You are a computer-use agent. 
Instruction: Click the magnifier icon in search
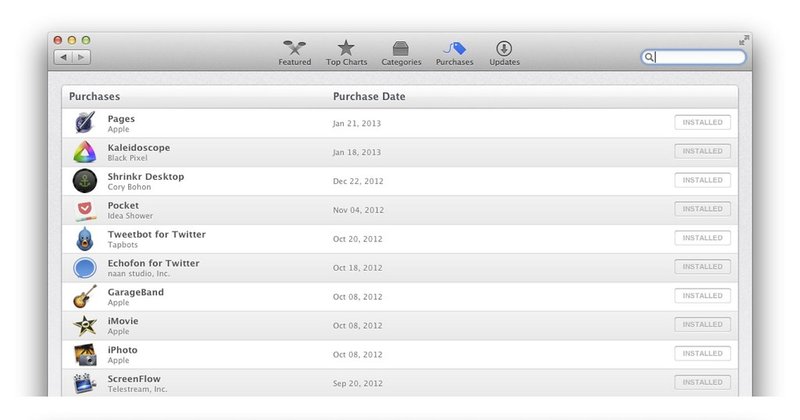[x=649, y=57]
